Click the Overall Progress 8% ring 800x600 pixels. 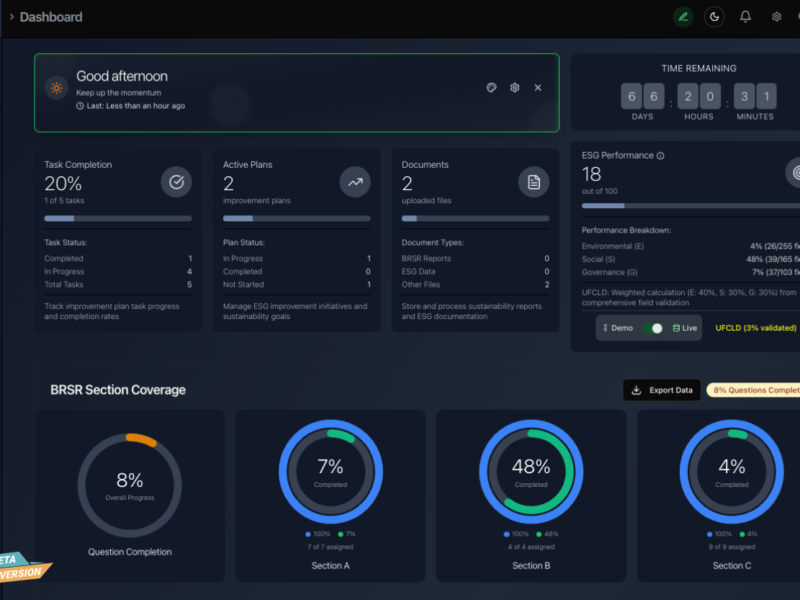click(130, 485)
